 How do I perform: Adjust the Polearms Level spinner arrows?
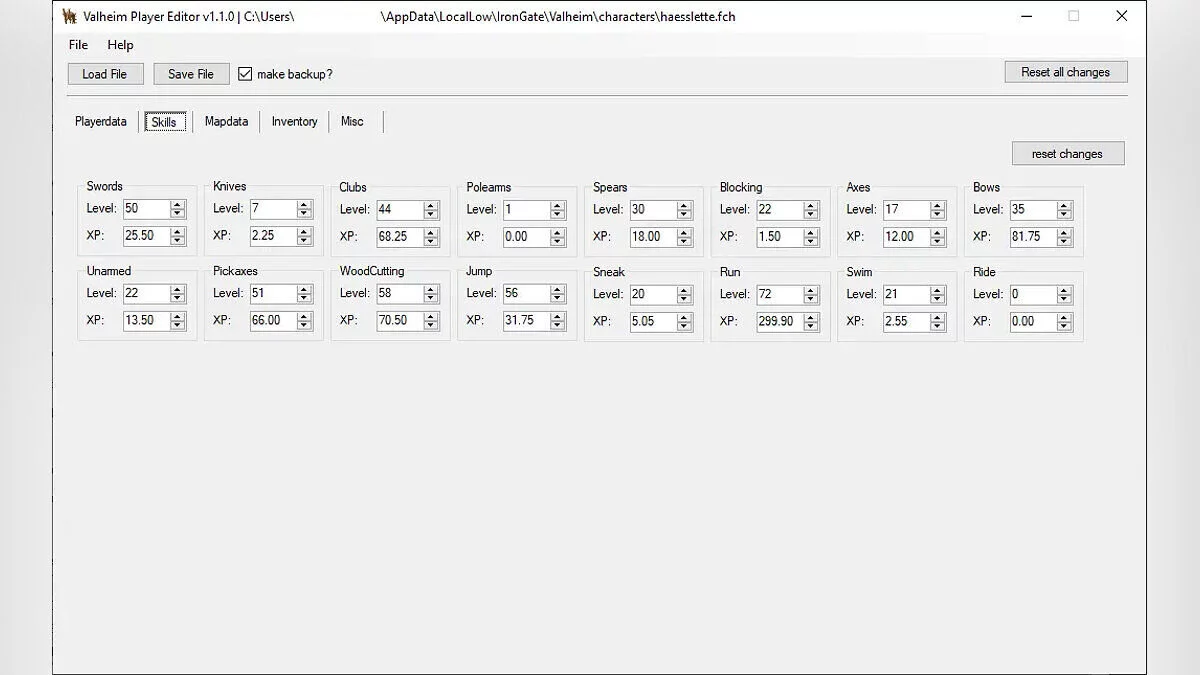point(558,210)
